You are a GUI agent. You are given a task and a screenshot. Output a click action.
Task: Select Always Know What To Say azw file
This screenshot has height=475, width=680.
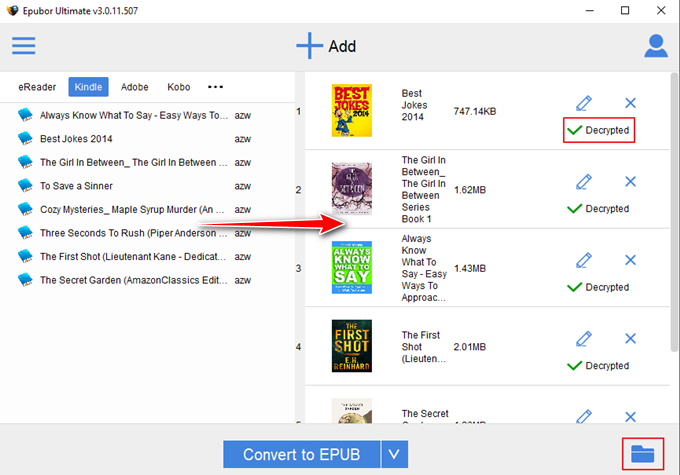point(134,115)
